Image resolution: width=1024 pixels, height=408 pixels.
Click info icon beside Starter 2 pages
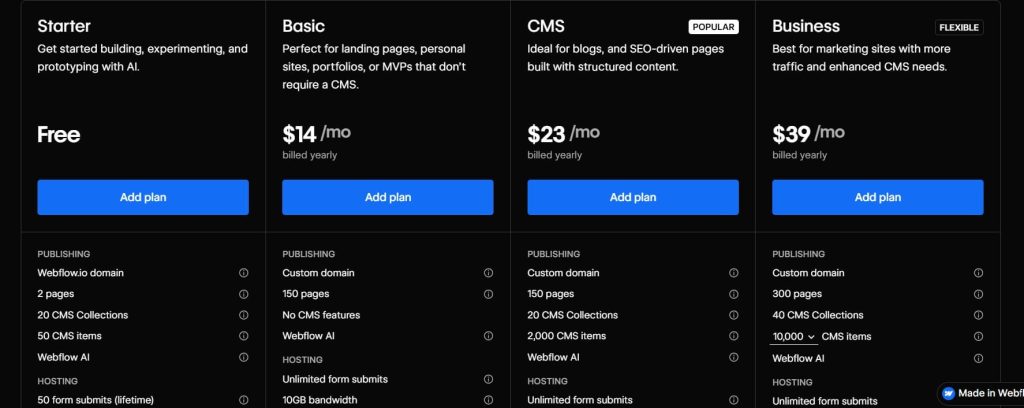(243, 294)
